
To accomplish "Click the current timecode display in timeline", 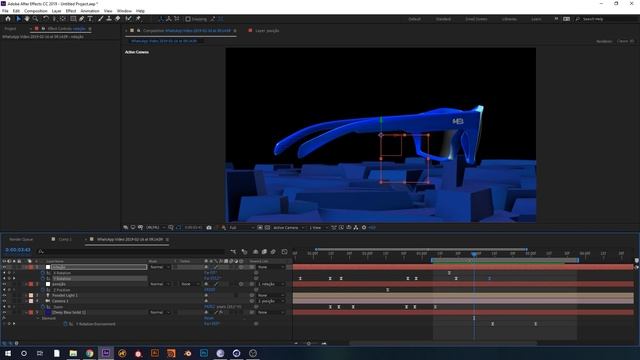I will [x=18, y=250].
